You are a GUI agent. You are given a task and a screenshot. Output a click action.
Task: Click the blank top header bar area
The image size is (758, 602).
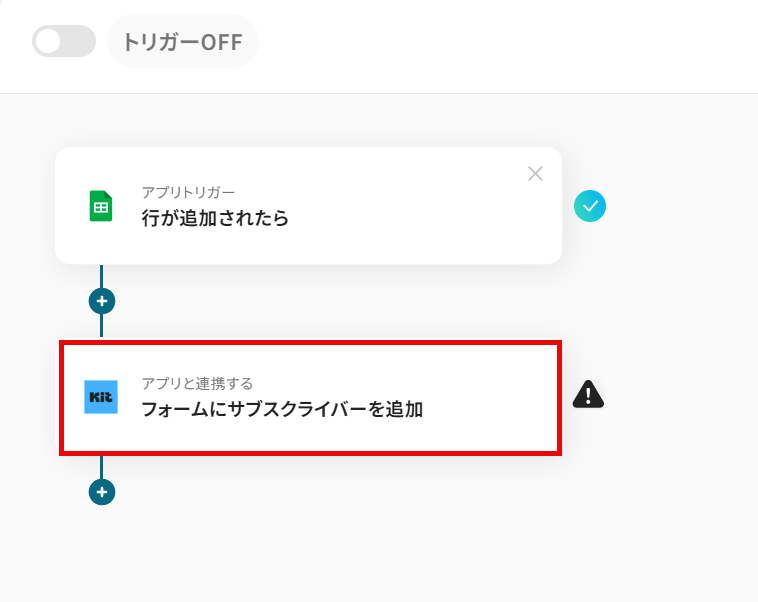pos(500,45)
